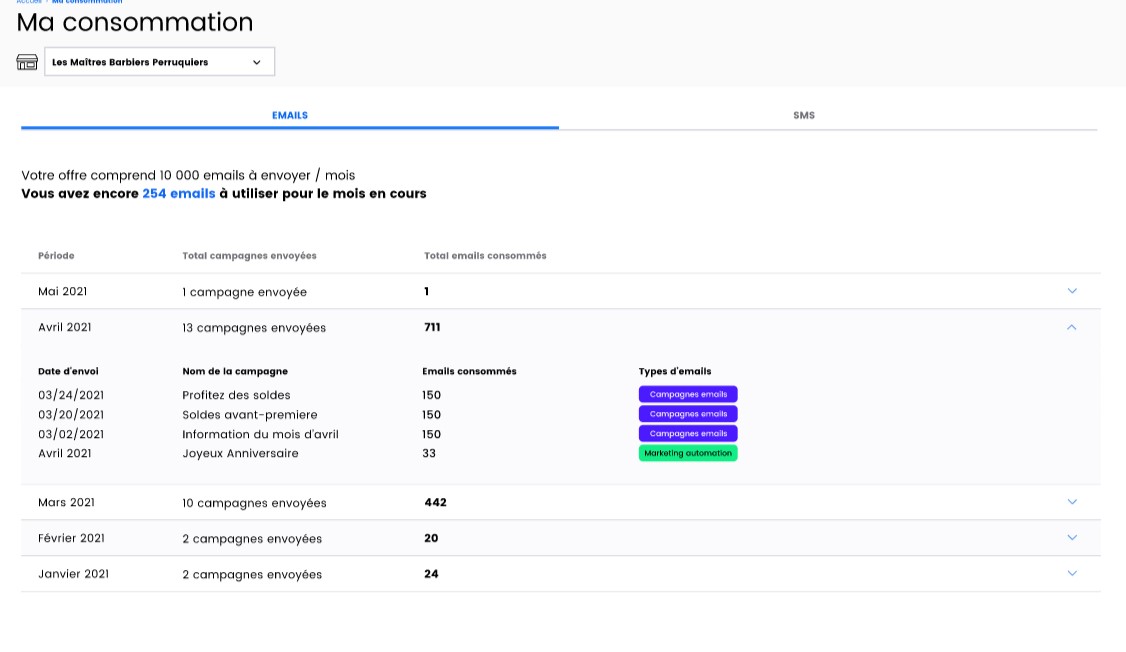Screen dimensions: 1126x652
Task: Select the Joyeux Anniversaire campaign name
Action: (x=241, y=453)
